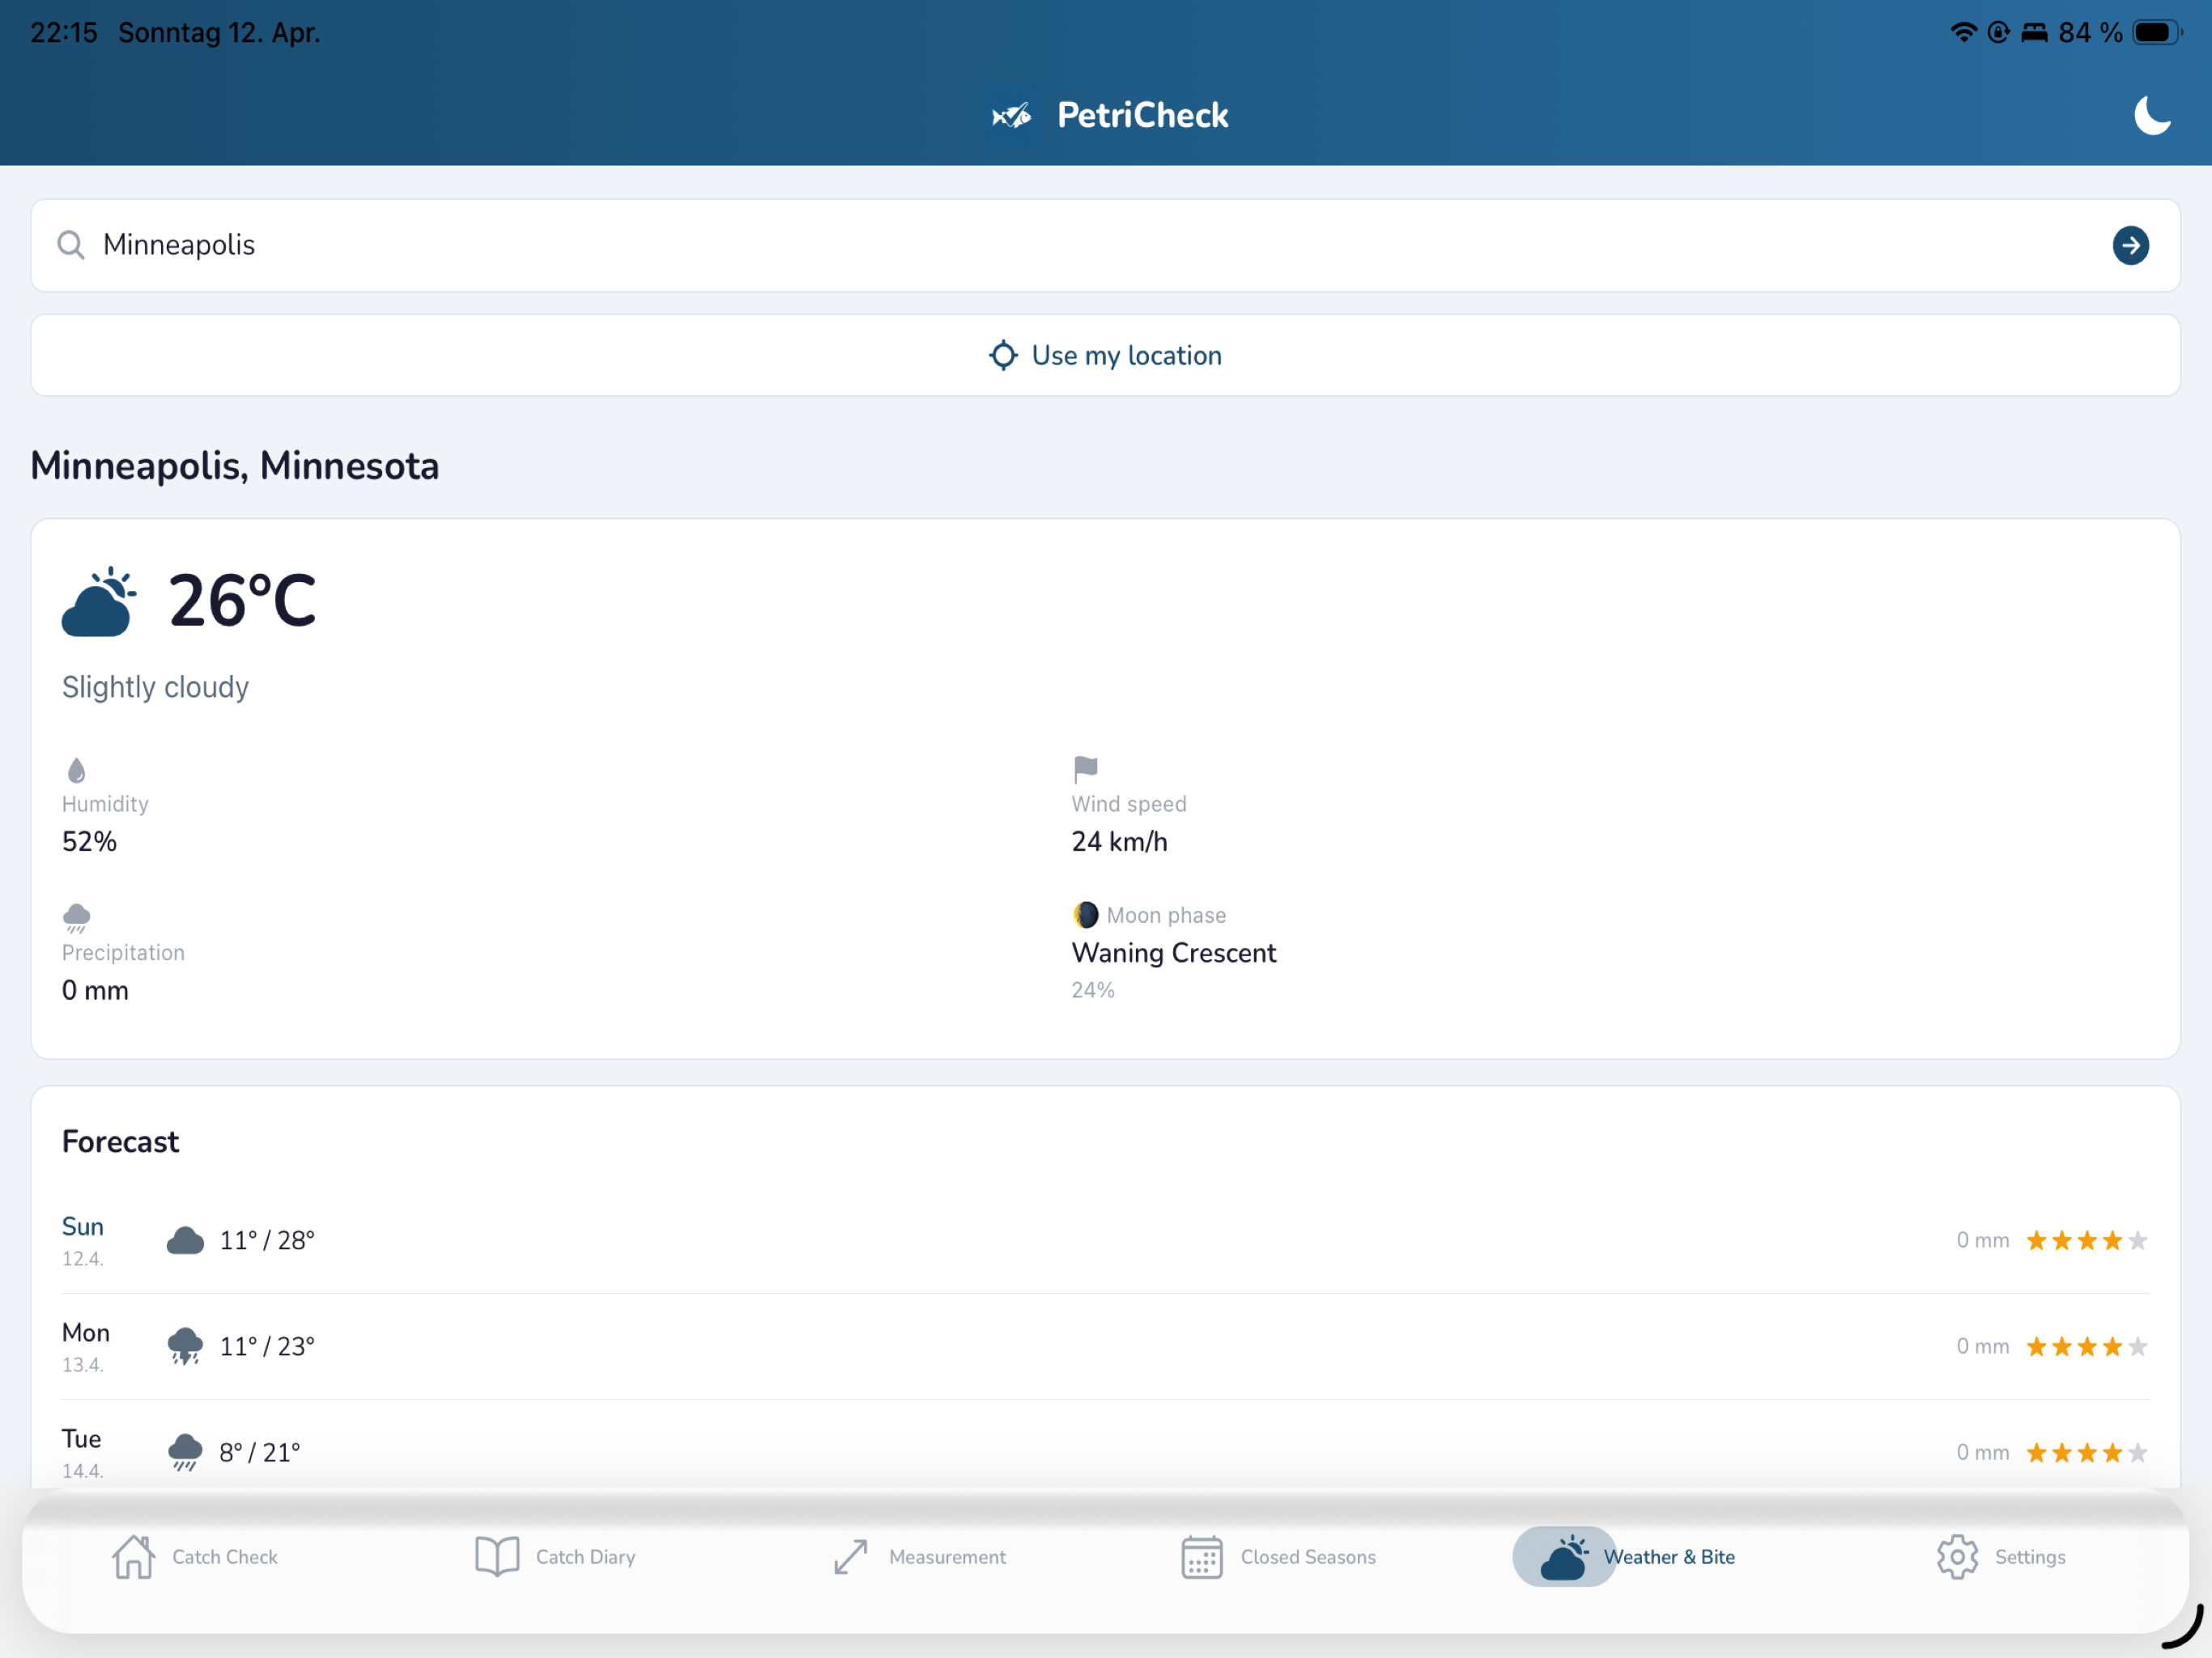
Task: Click Tuesday's bite star rating
Action: pyautogui.click(x=2086, y=1452)
